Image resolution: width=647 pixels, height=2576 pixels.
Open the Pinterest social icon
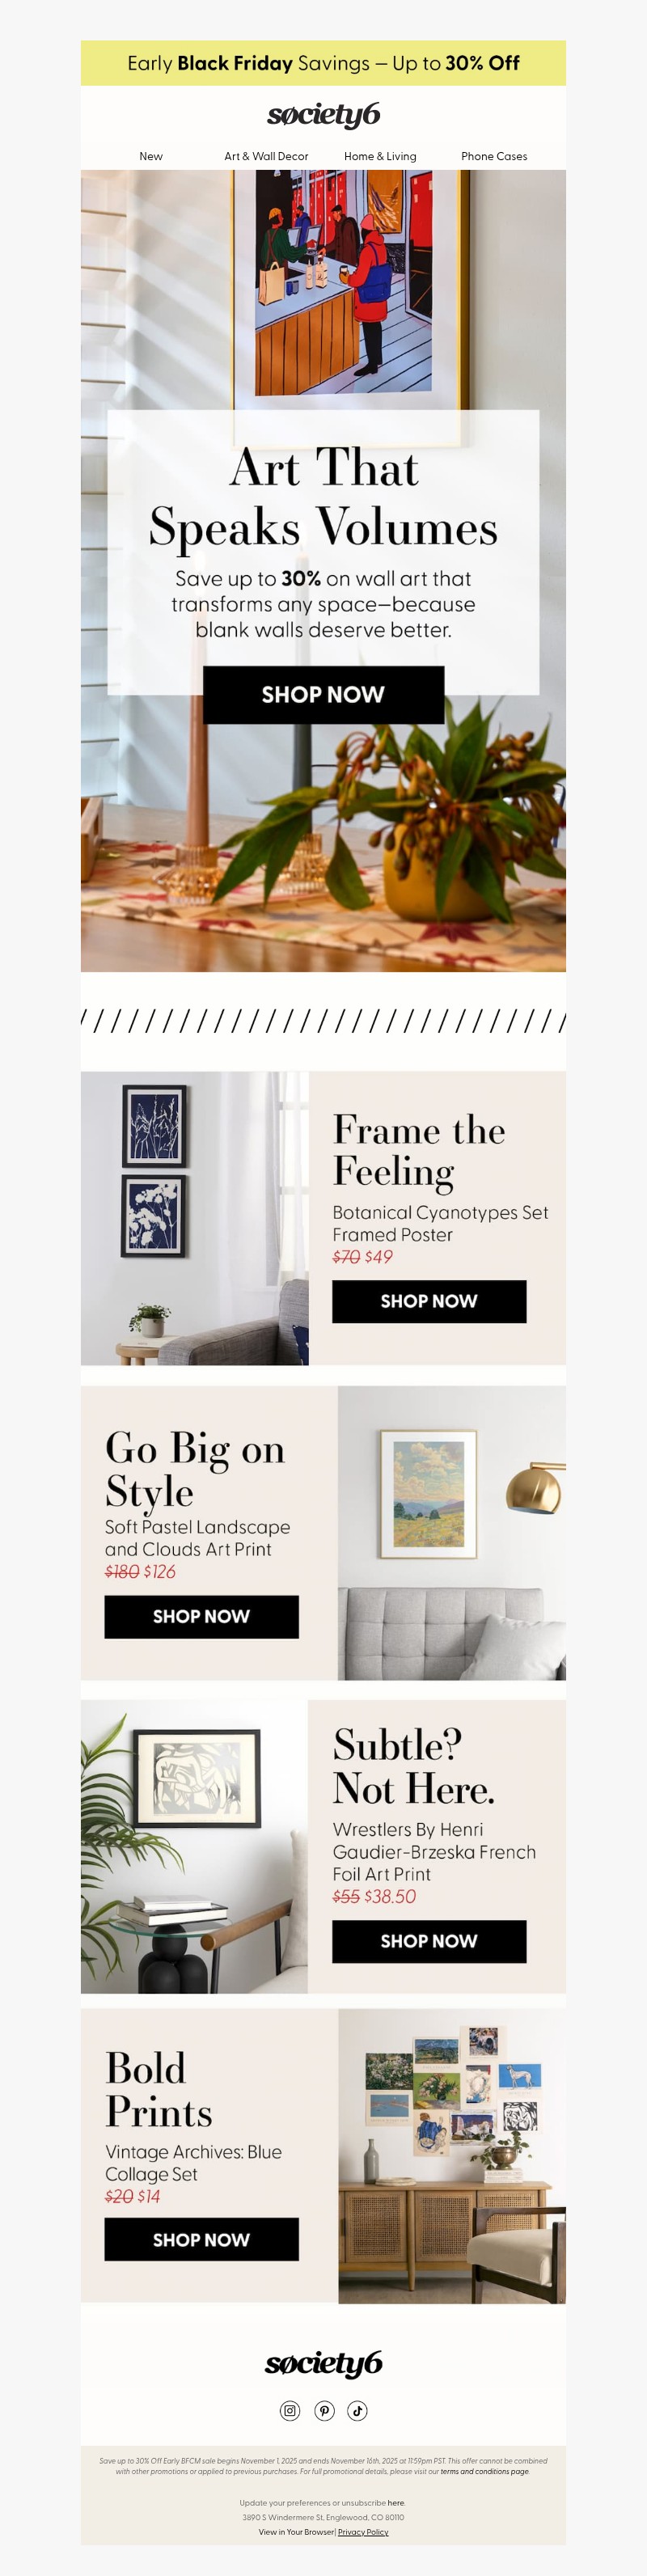pyautogui.click(x=324, y=2410)
